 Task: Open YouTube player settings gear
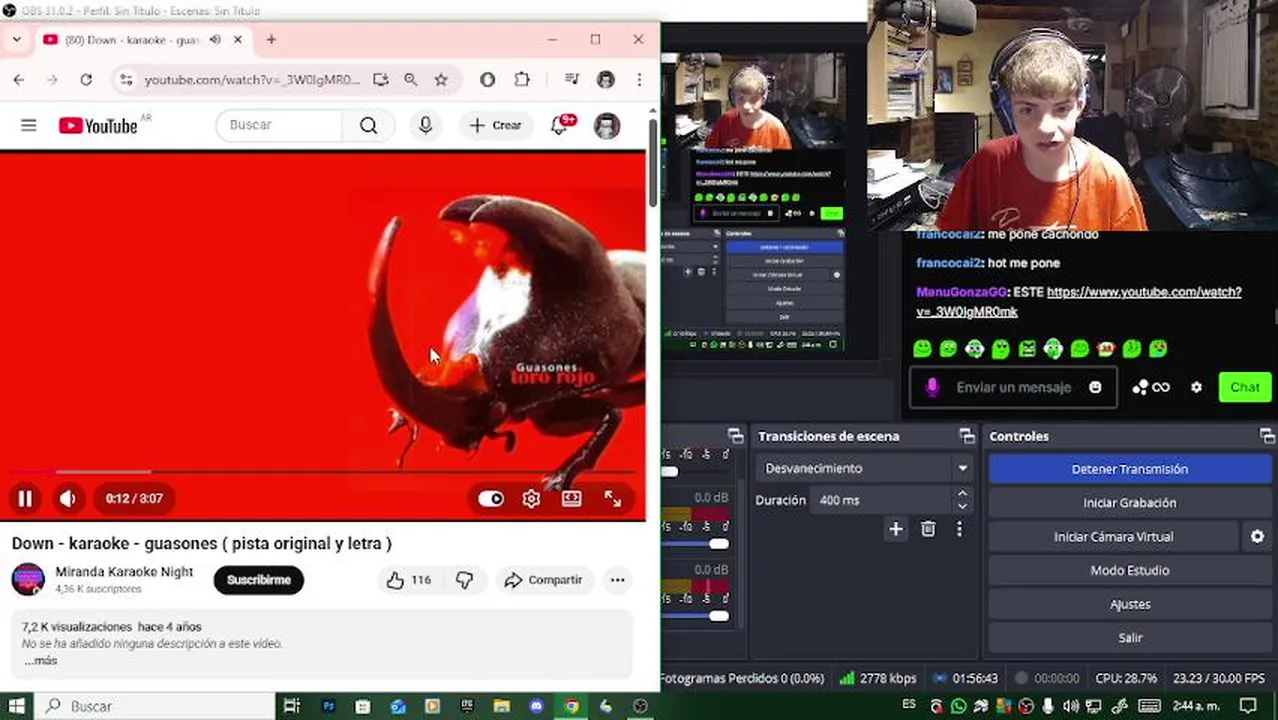(x=531, y=498)
